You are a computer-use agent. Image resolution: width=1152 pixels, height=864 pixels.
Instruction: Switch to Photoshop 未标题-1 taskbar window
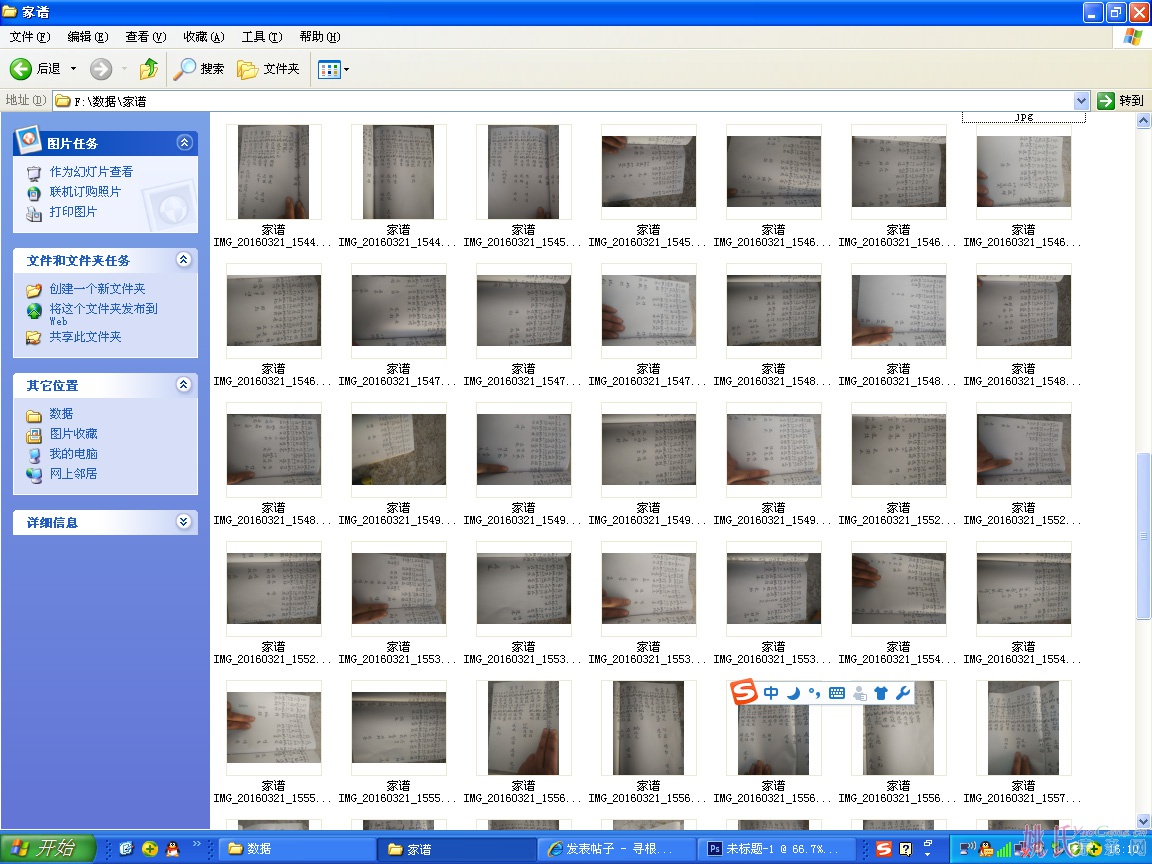coord(776,849)
